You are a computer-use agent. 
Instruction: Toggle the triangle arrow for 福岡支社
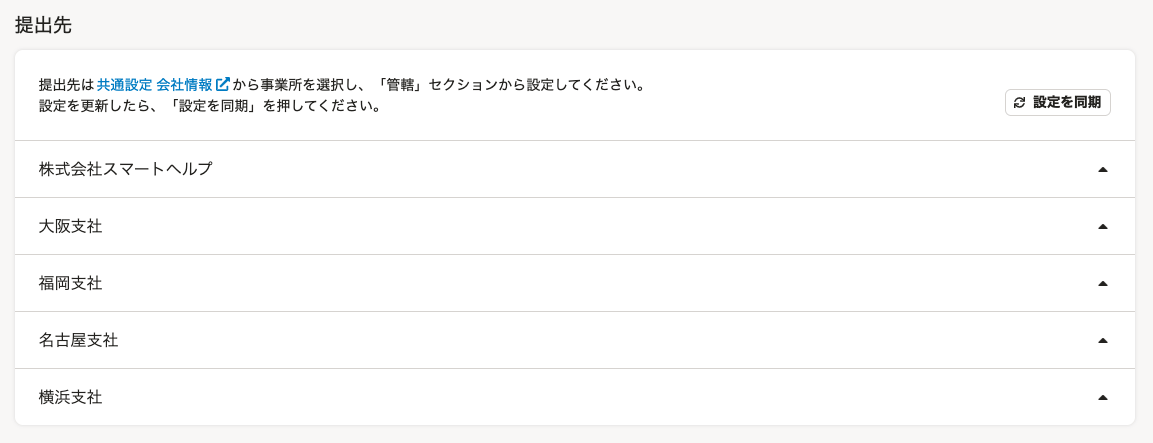tap(1102, 283)
